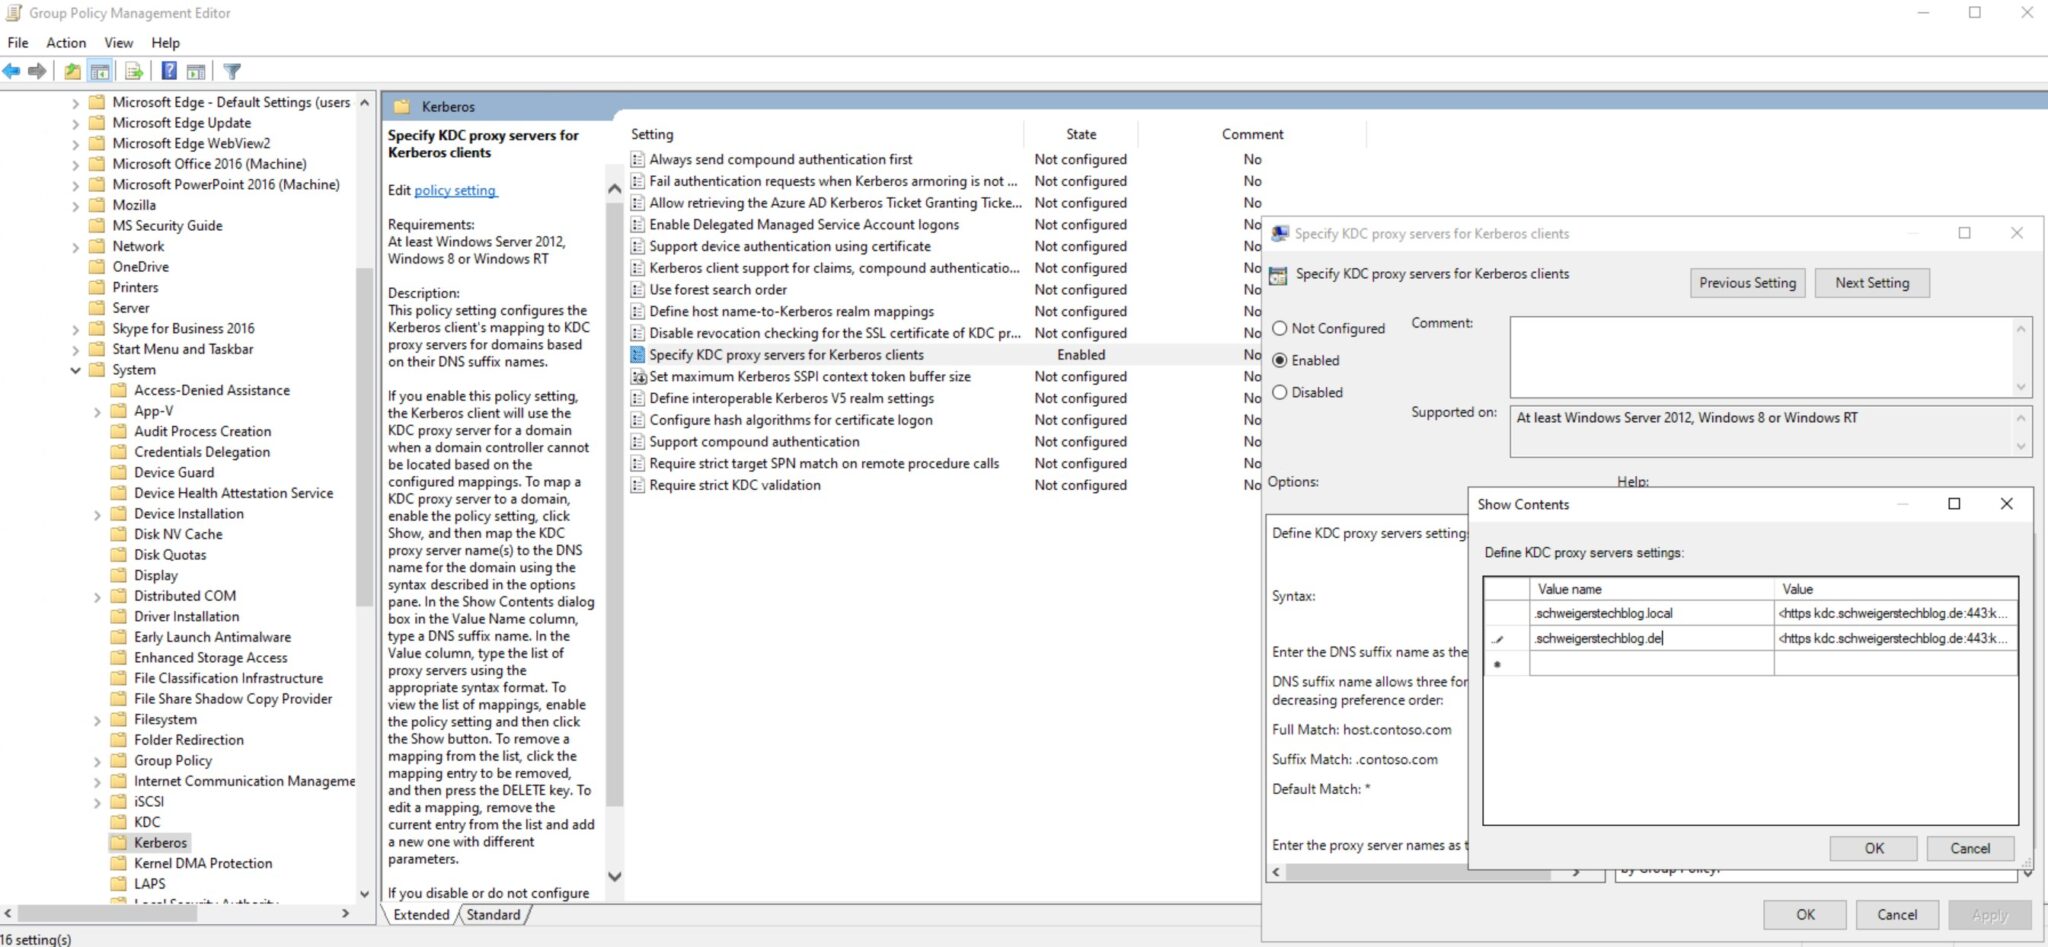Click the Show Properties pane toolbar icon
The height and width of the screenshot is (947, 2048).
[x=196, y=70]
